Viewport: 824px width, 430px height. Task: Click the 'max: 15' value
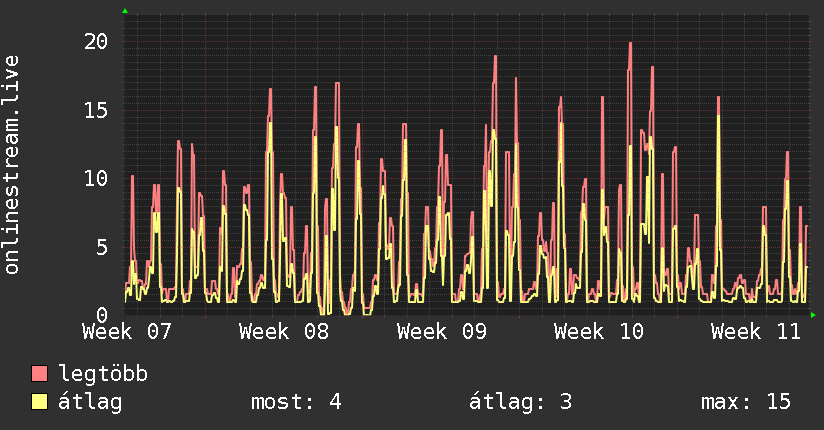click(746, 402)
